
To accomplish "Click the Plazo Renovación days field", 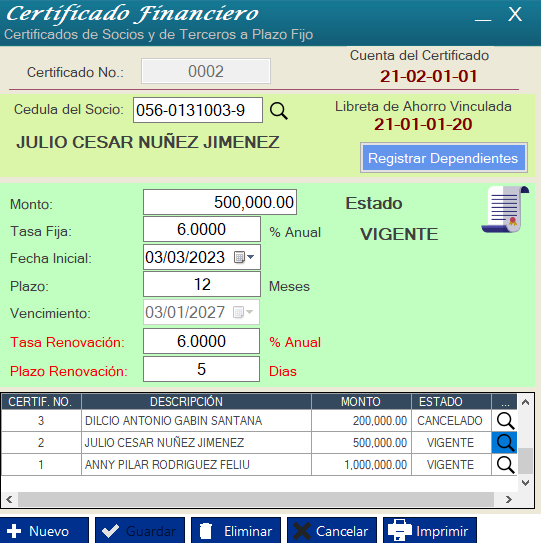I will (201, 369).
